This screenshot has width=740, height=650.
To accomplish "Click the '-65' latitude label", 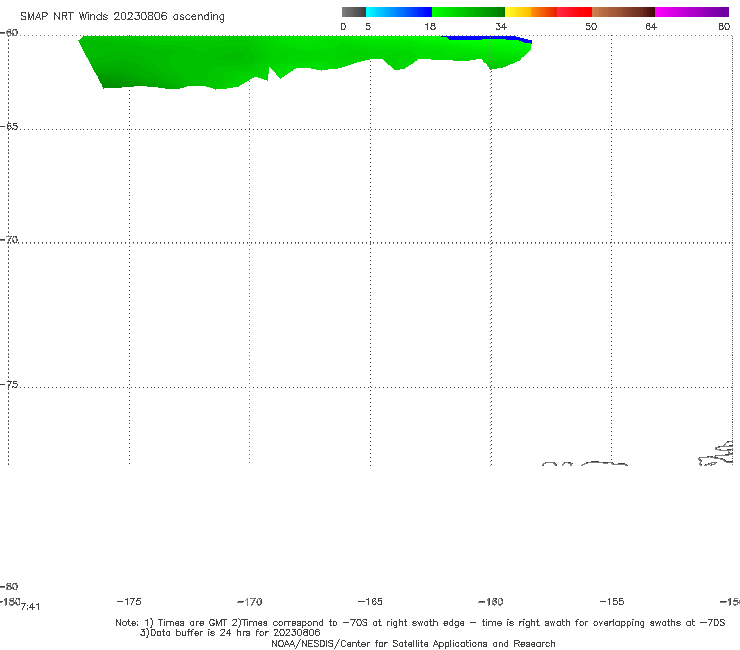I will pos(9,127).
